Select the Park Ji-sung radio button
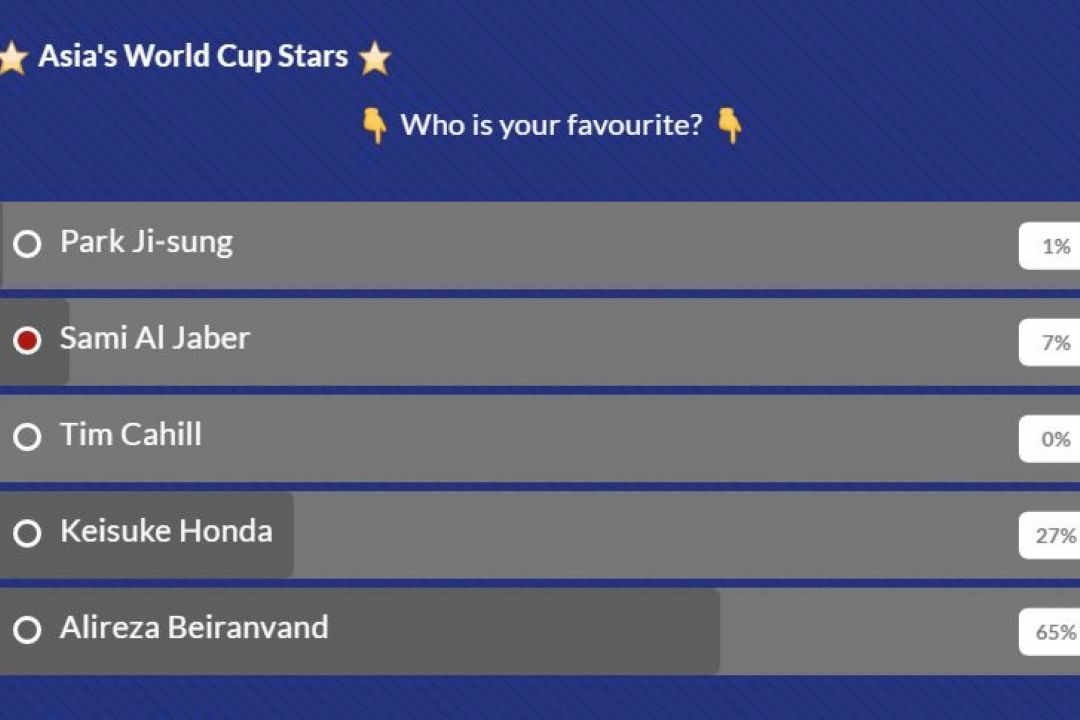 (28, 244)
